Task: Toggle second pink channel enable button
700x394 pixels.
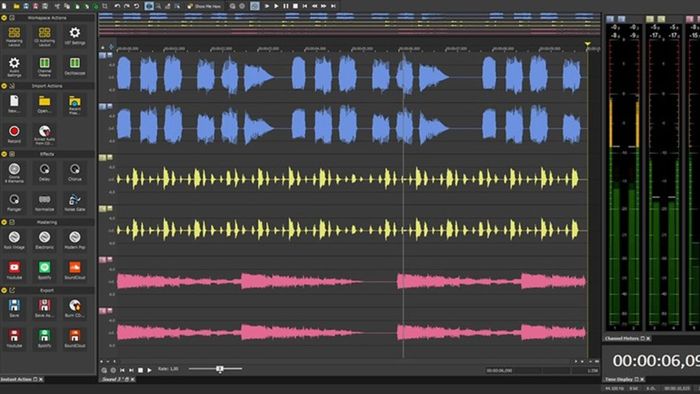Action: pos(102,311)
